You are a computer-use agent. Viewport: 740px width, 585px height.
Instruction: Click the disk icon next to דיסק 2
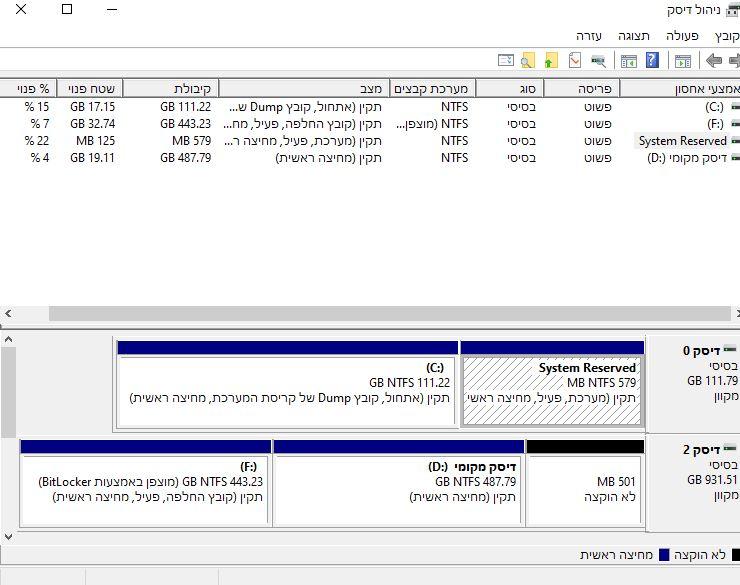730,448
